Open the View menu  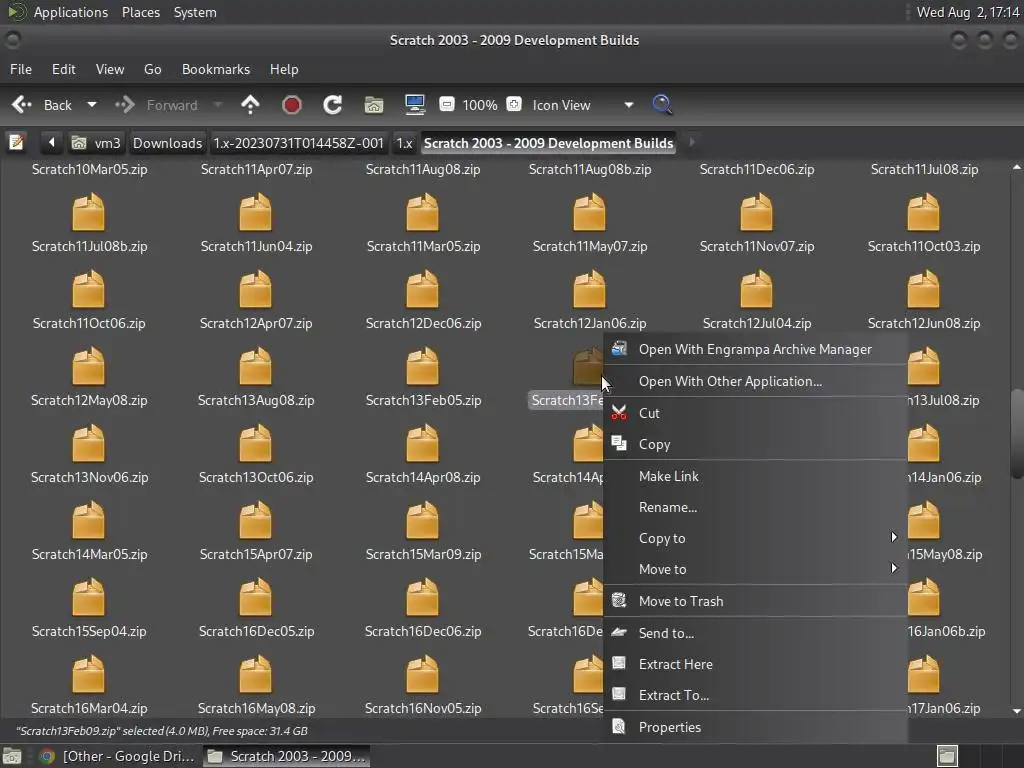pos(110,69)
